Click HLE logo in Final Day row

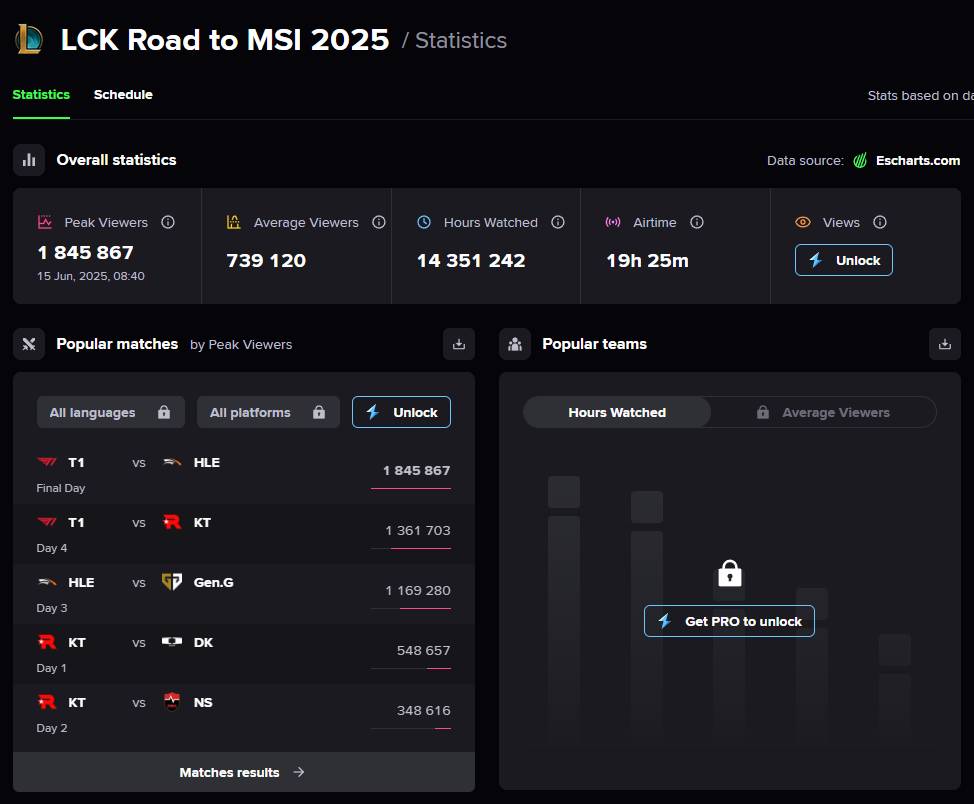172,462
